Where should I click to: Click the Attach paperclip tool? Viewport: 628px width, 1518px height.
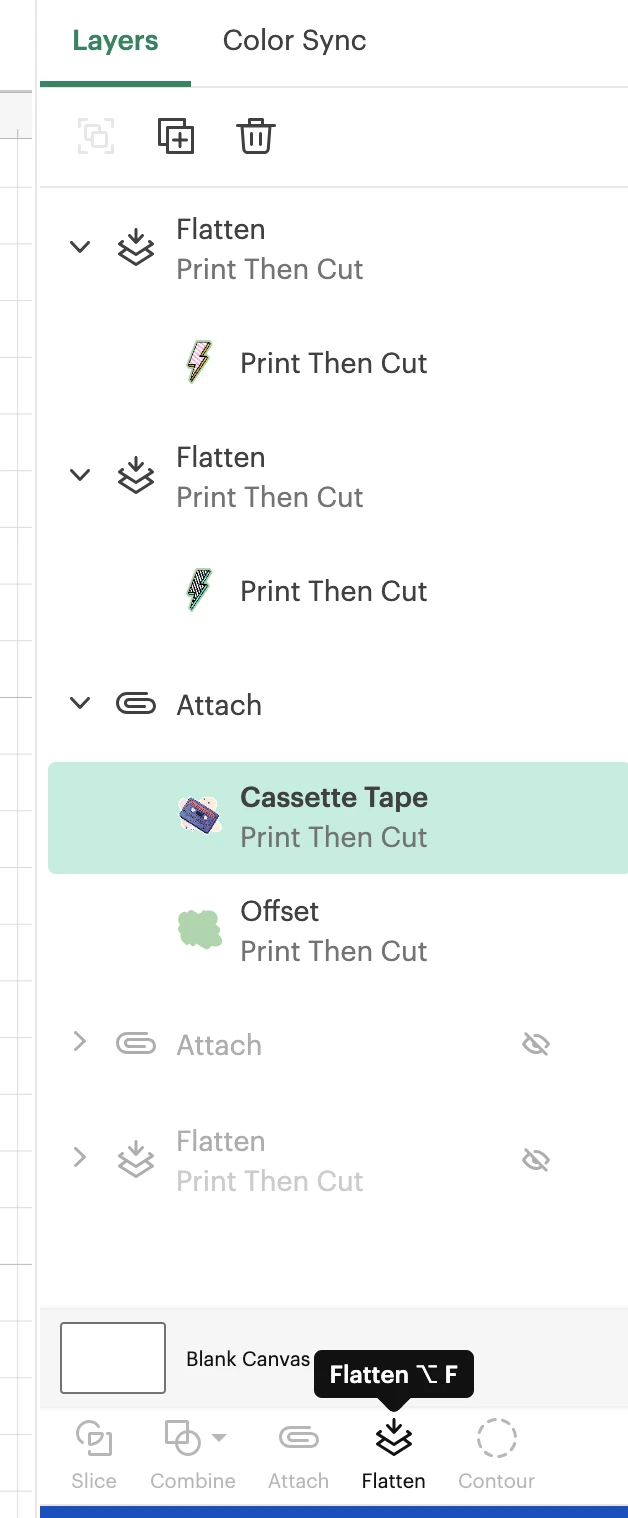[x=298, y=1440]
